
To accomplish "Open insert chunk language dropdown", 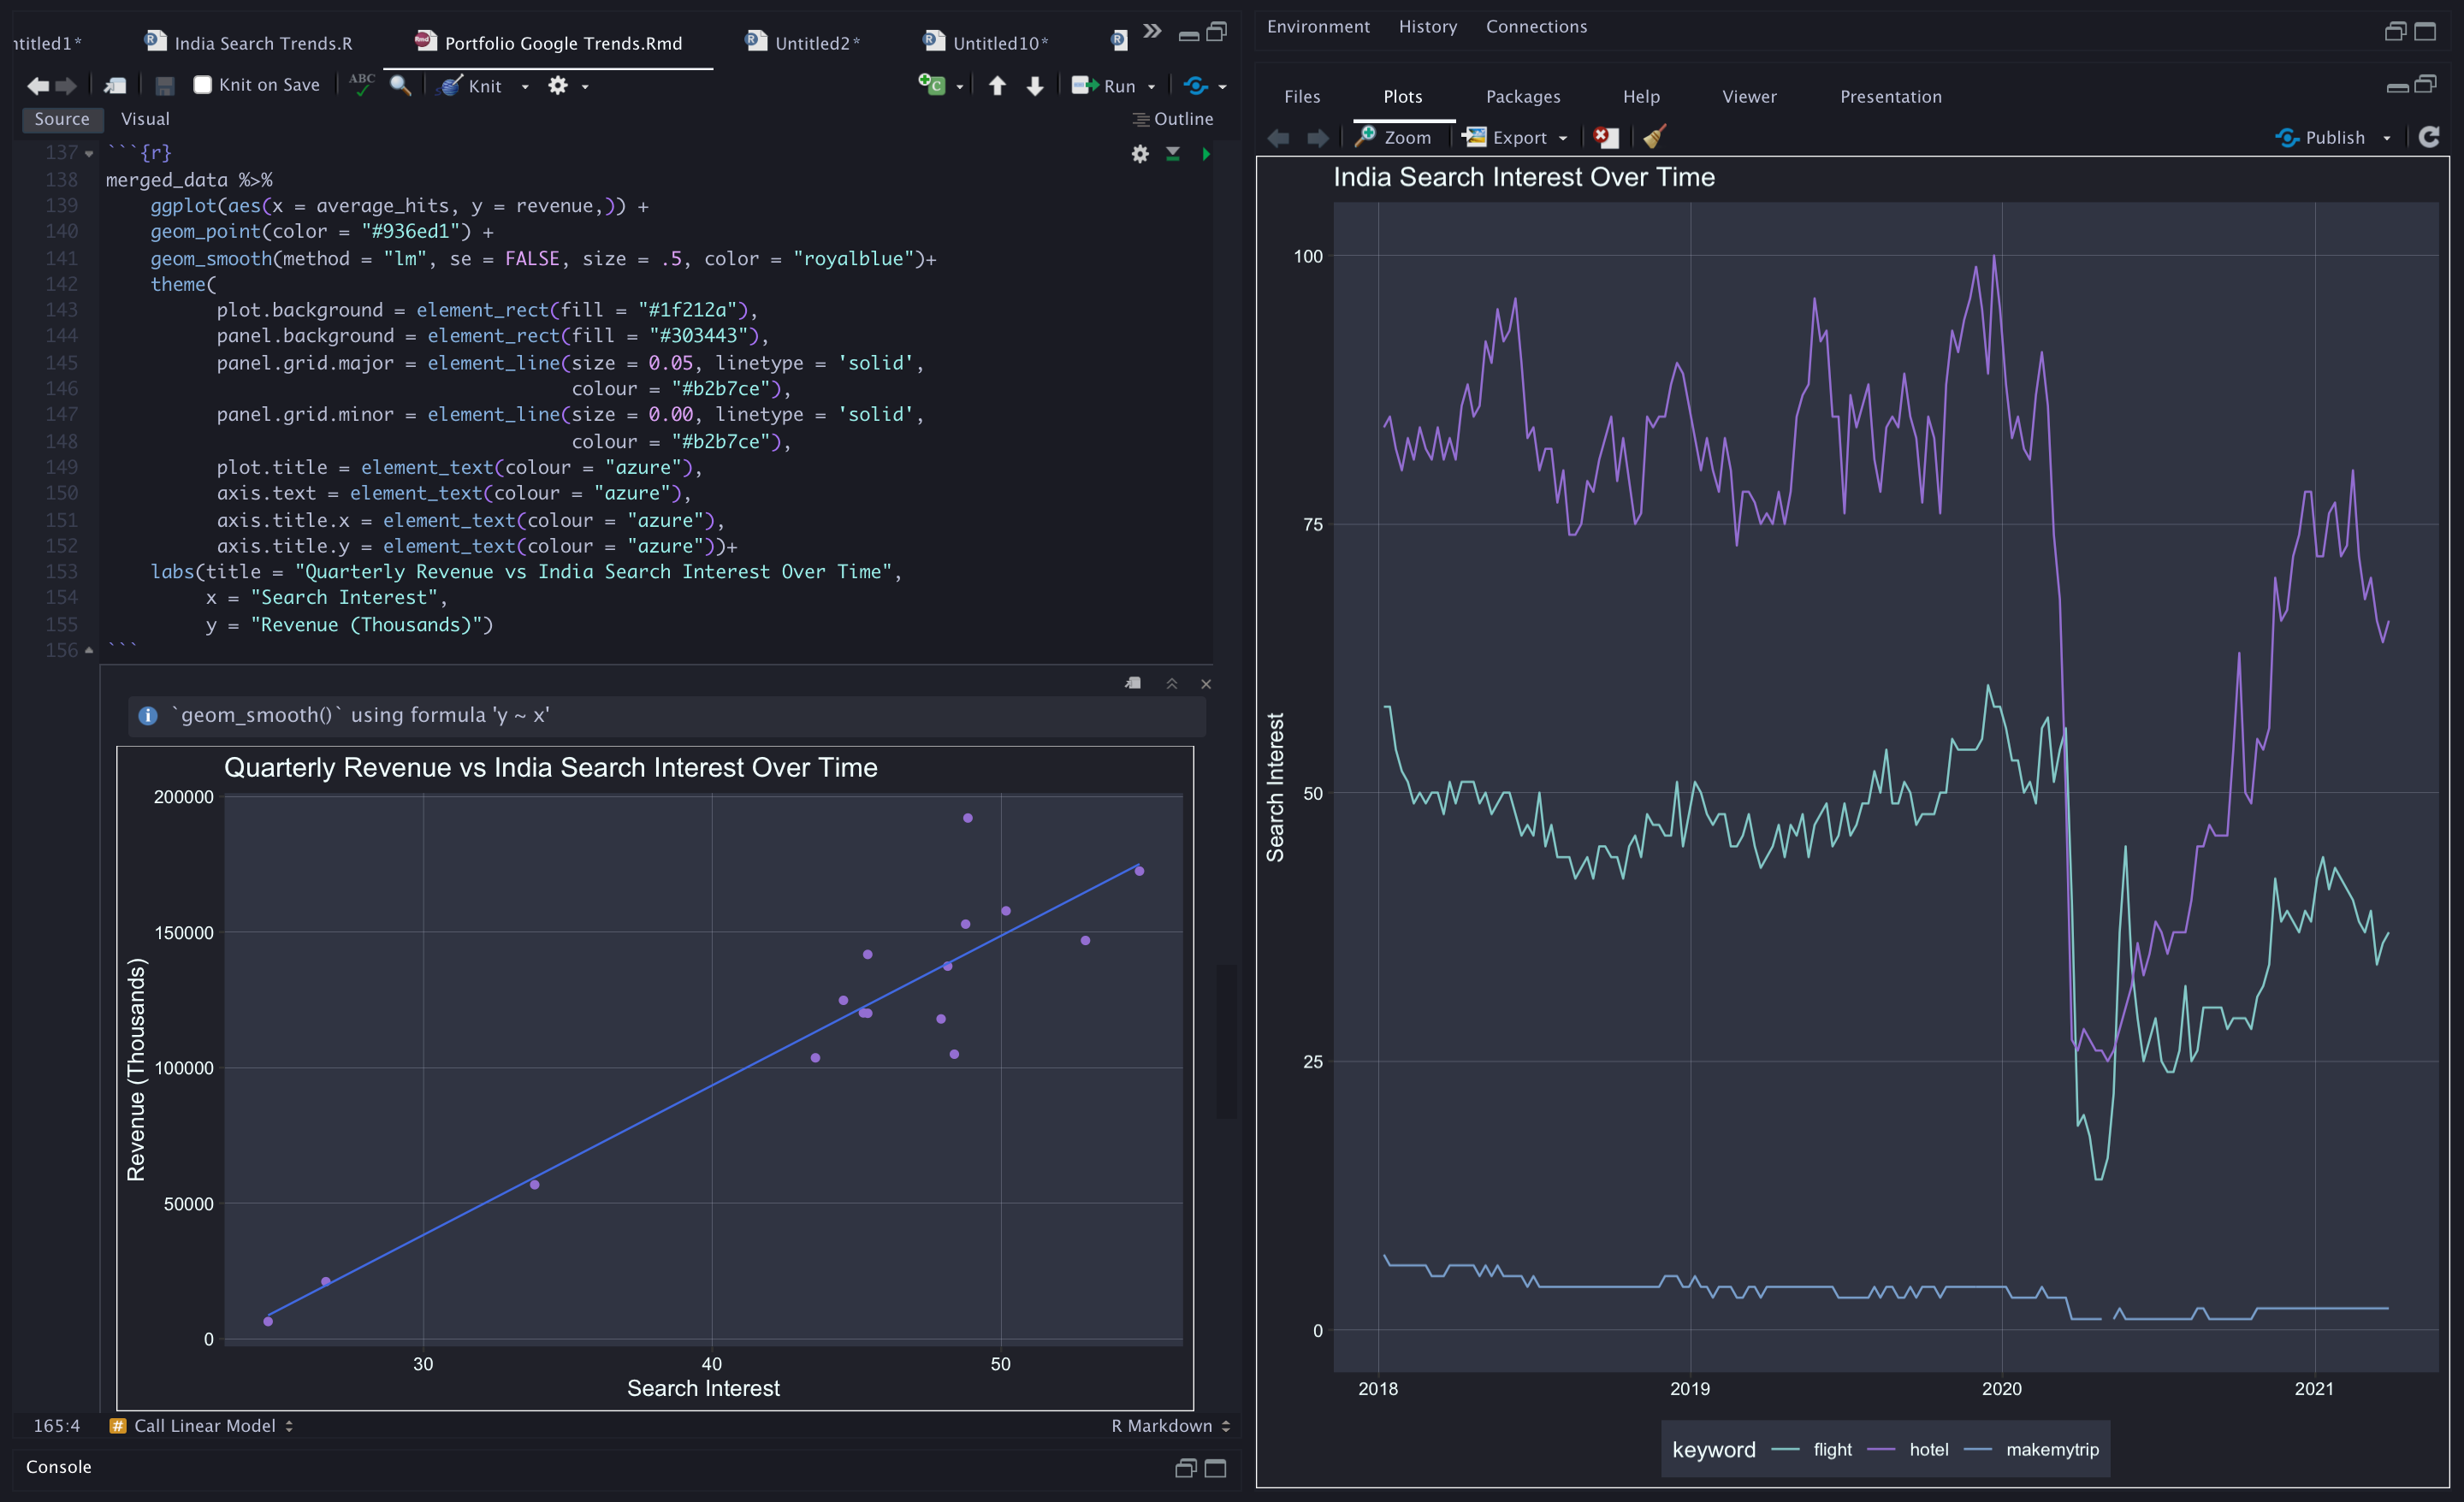I will click(x=960, y=87).
